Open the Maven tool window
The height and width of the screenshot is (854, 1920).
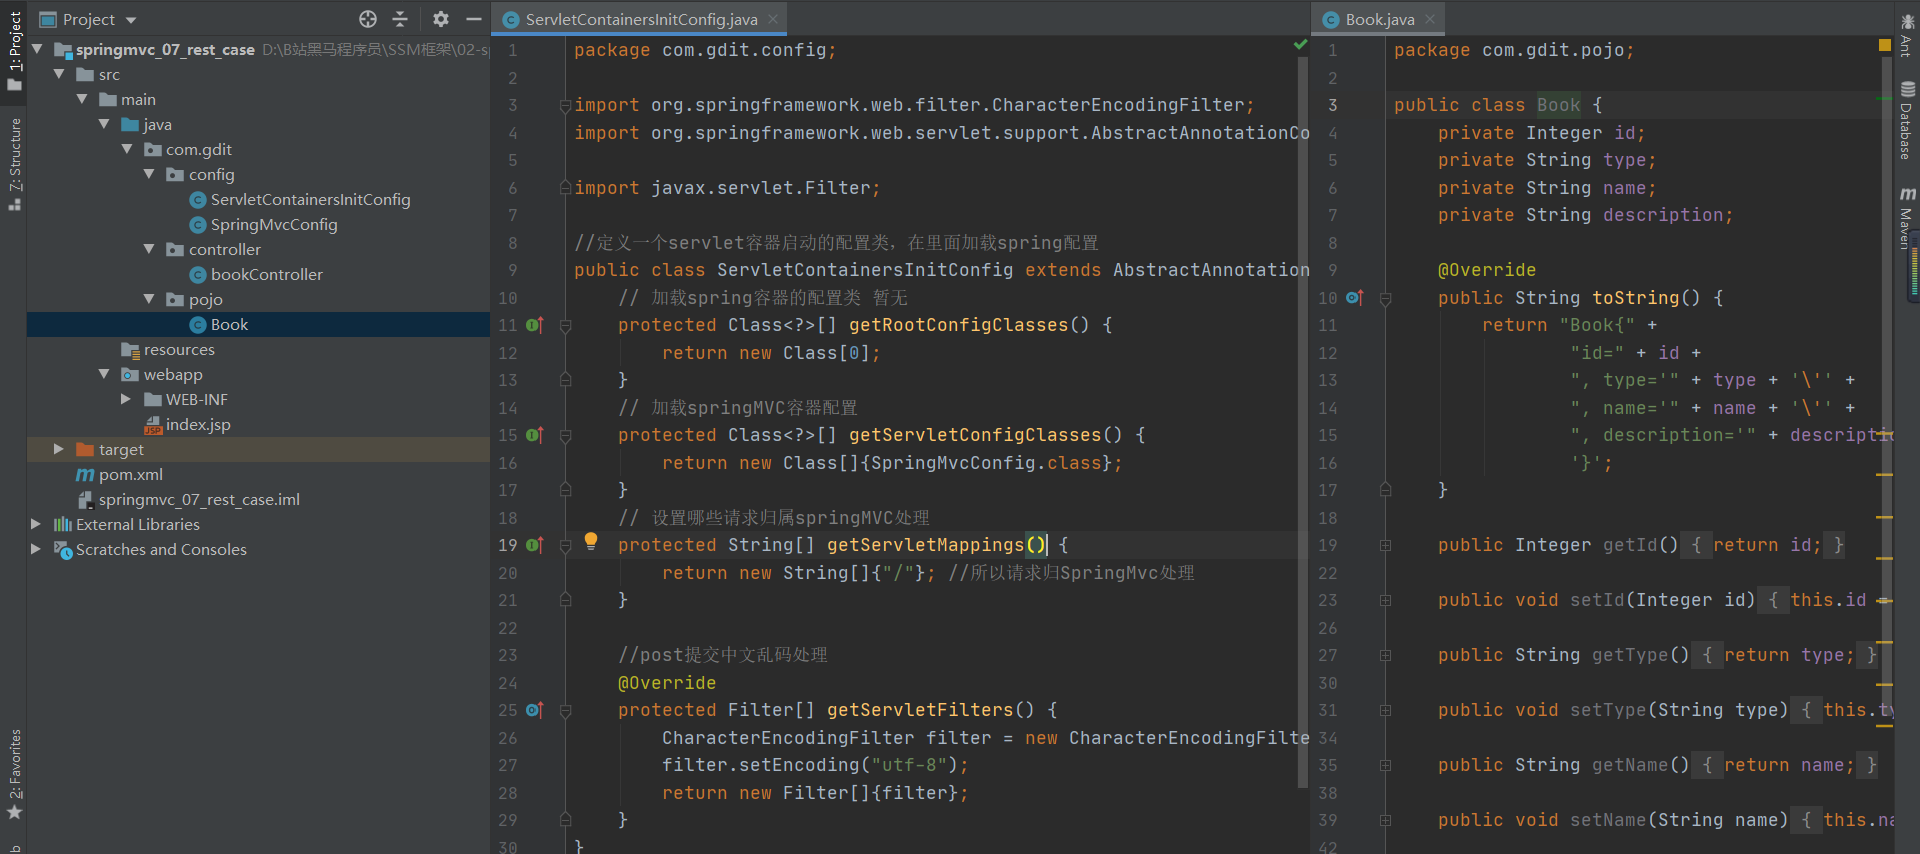click(1906, 218)
